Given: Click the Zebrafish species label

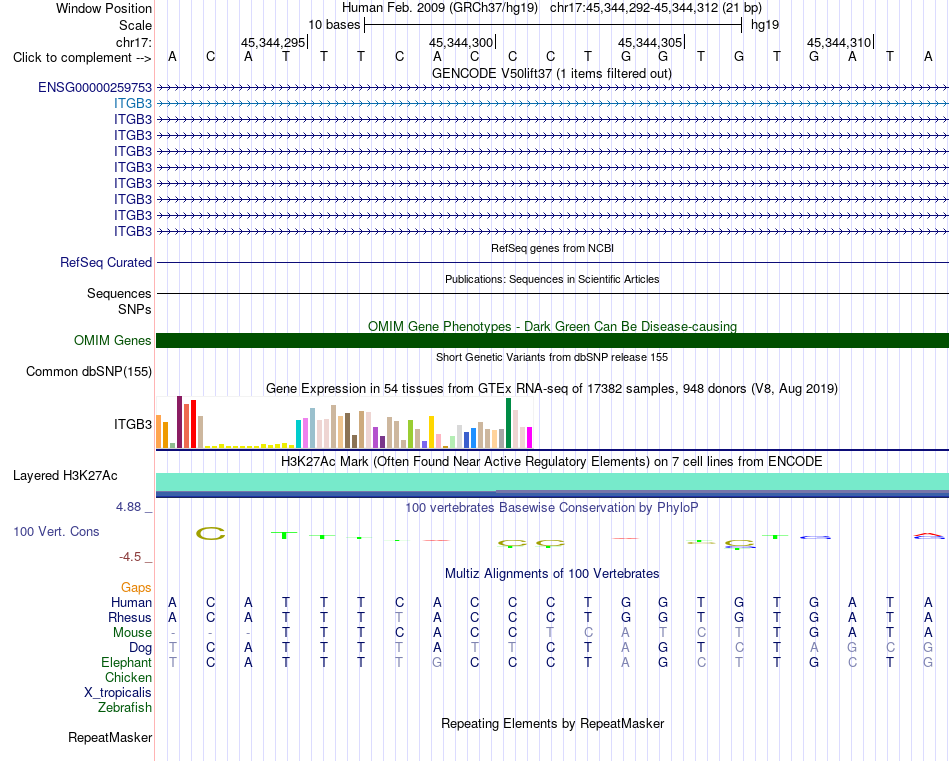Looking at the screenshot, I should [125, 707].
